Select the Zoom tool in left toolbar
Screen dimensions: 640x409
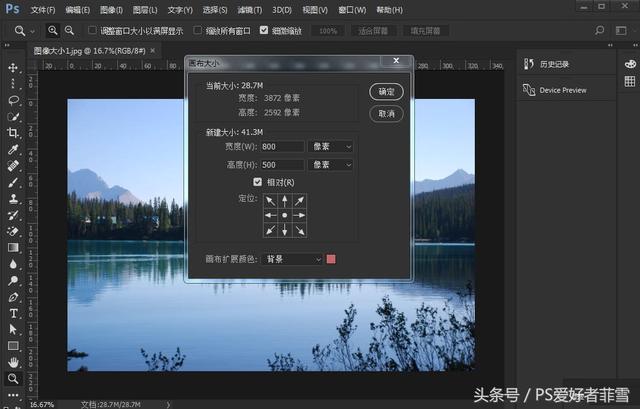click(x=13, y=379)
